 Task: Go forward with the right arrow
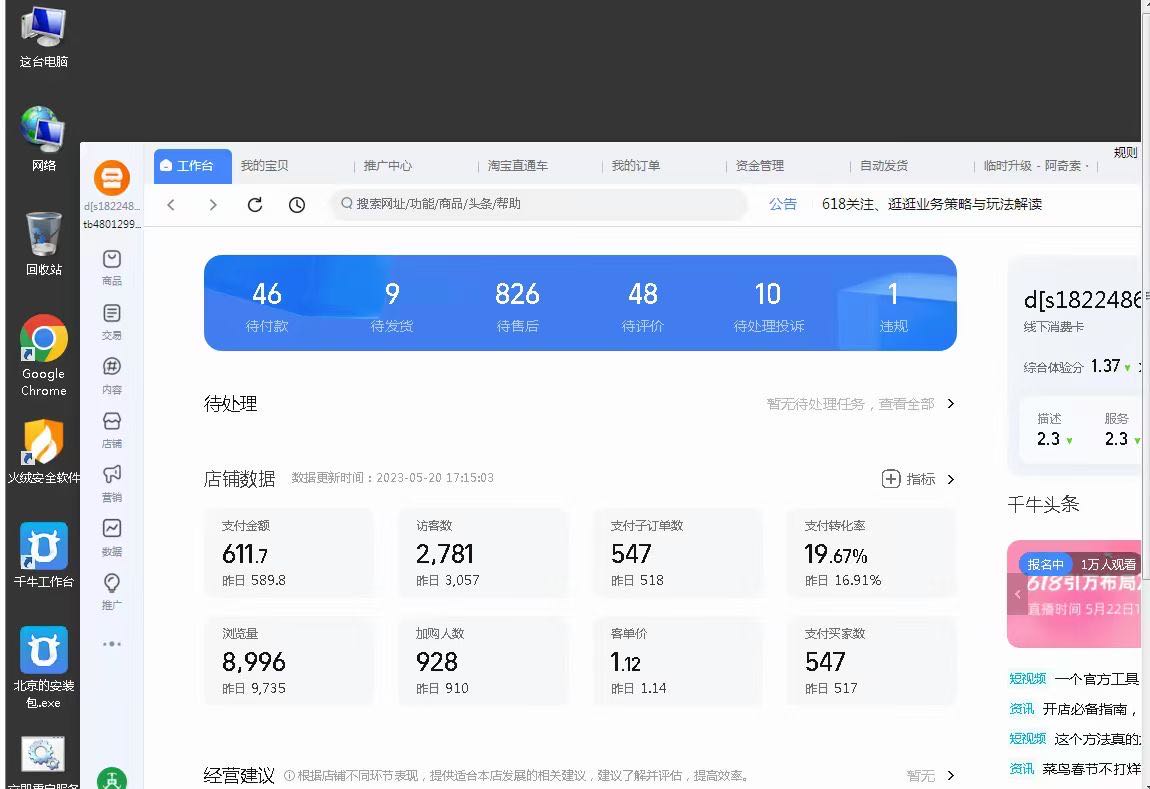pos(213,205)
